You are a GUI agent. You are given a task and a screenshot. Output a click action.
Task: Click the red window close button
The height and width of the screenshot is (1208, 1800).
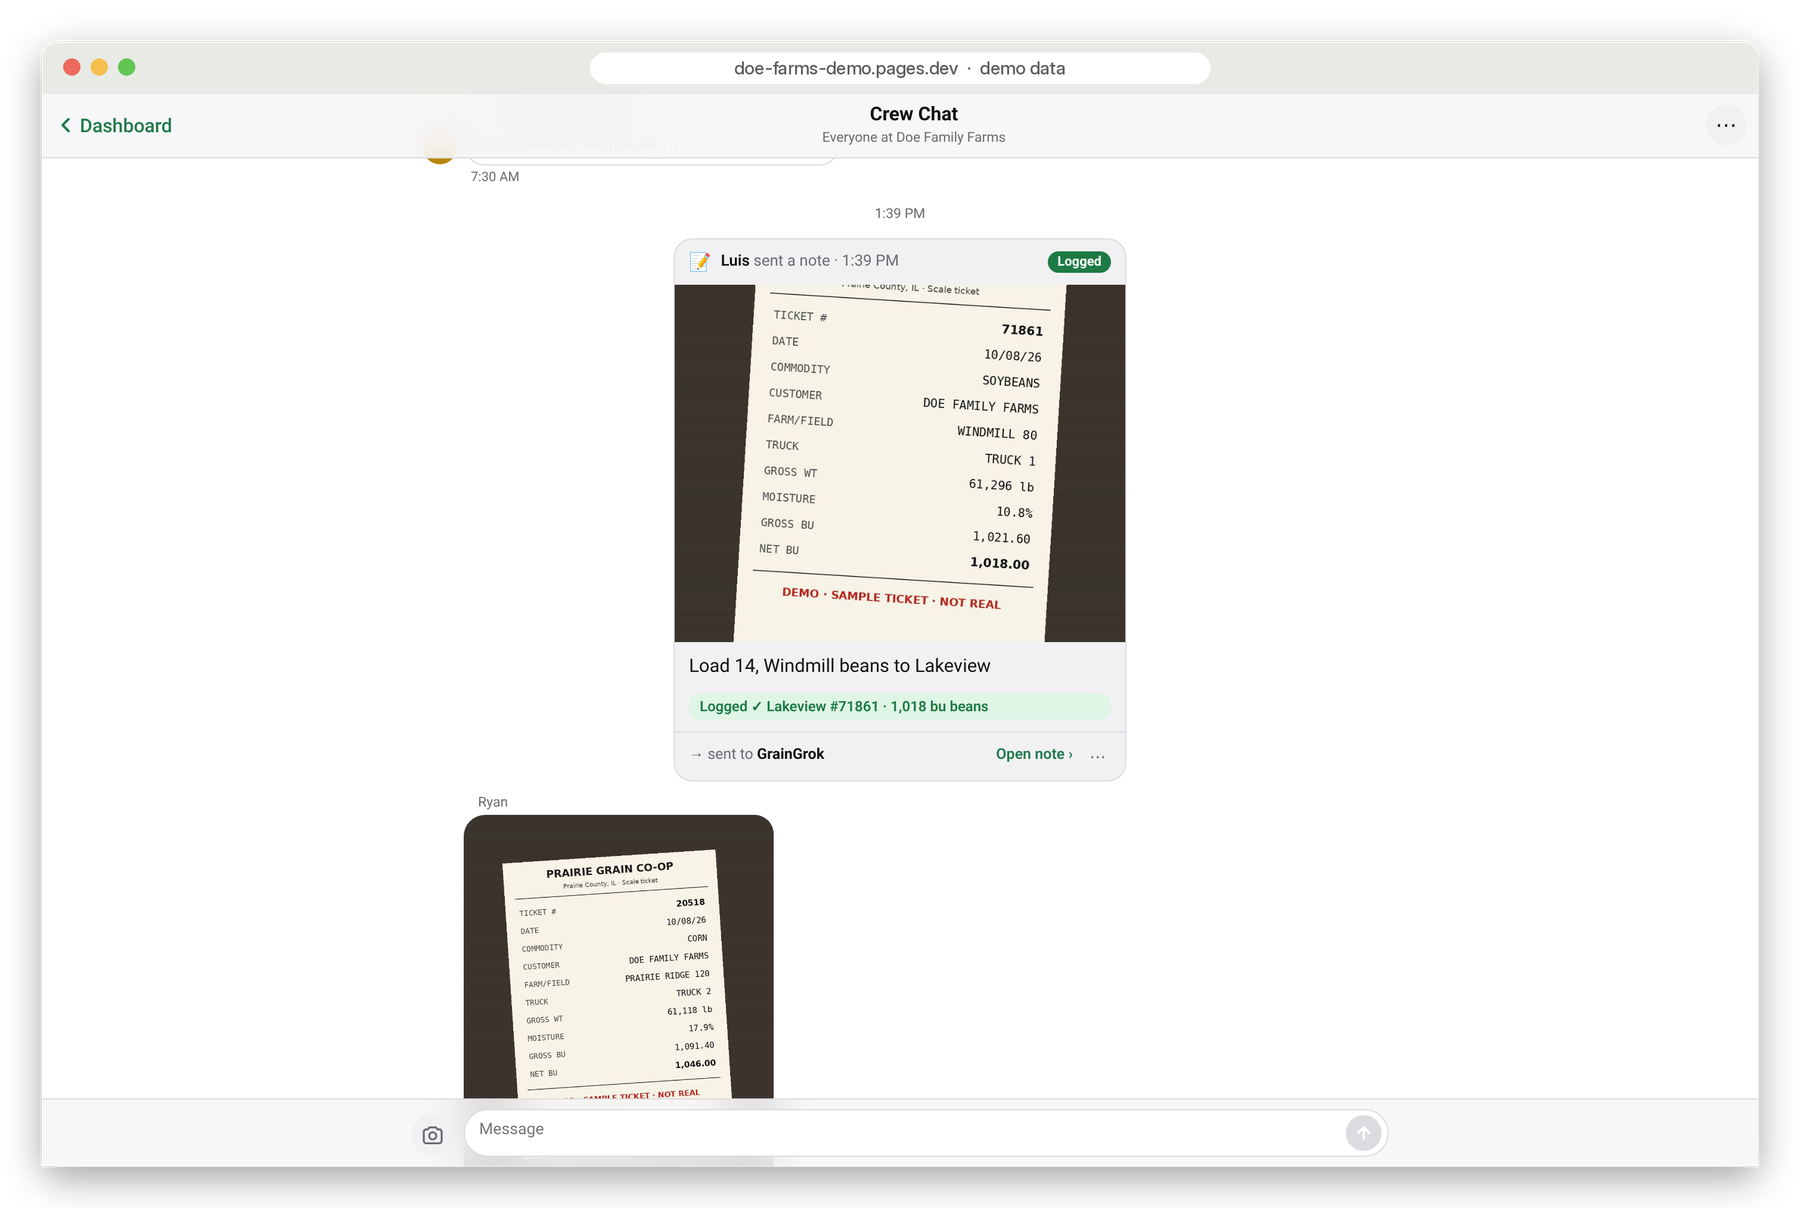pyautogui.click(x=72, y=67)
